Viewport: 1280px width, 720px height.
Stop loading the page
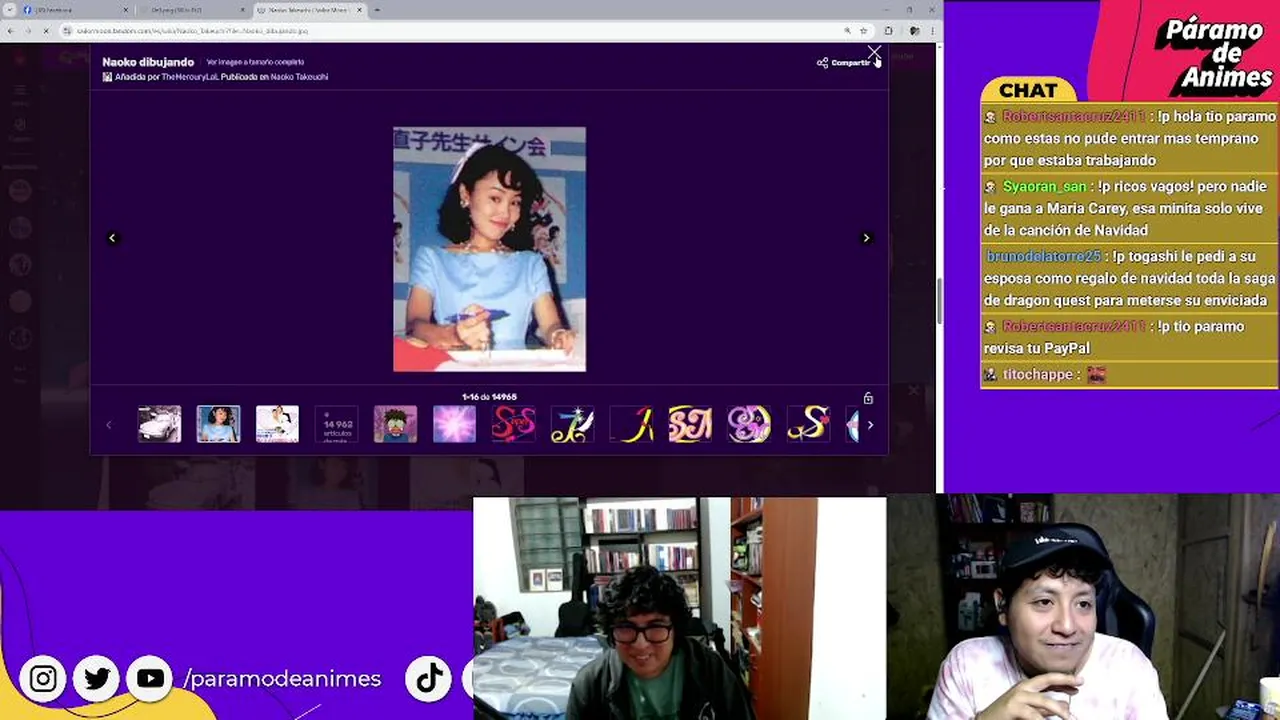pyautogui.click(x=46, y=31)
